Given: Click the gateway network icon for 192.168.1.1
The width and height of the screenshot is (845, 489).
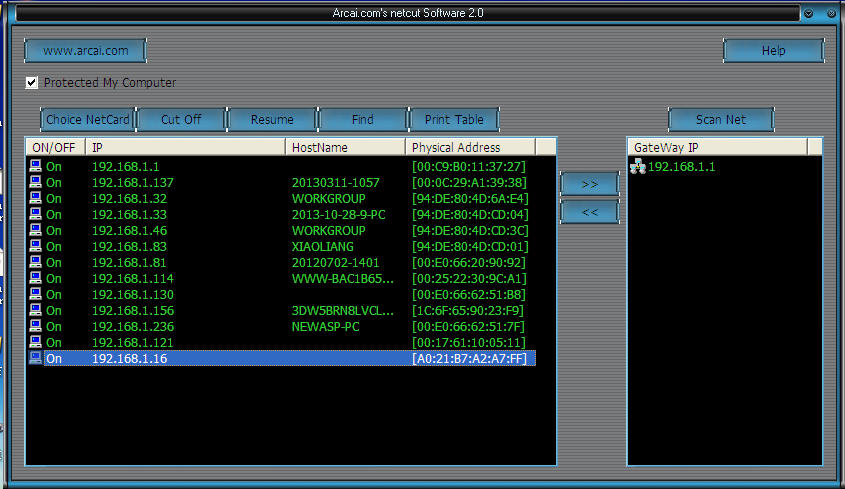Looking at the screenshot, I should pos(637,167).
